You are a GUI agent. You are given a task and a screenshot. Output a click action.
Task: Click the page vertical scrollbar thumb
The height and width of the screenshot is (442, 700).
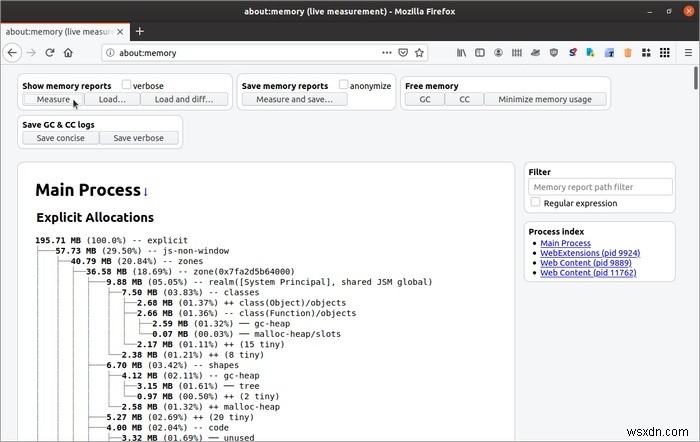coord(695,78)
